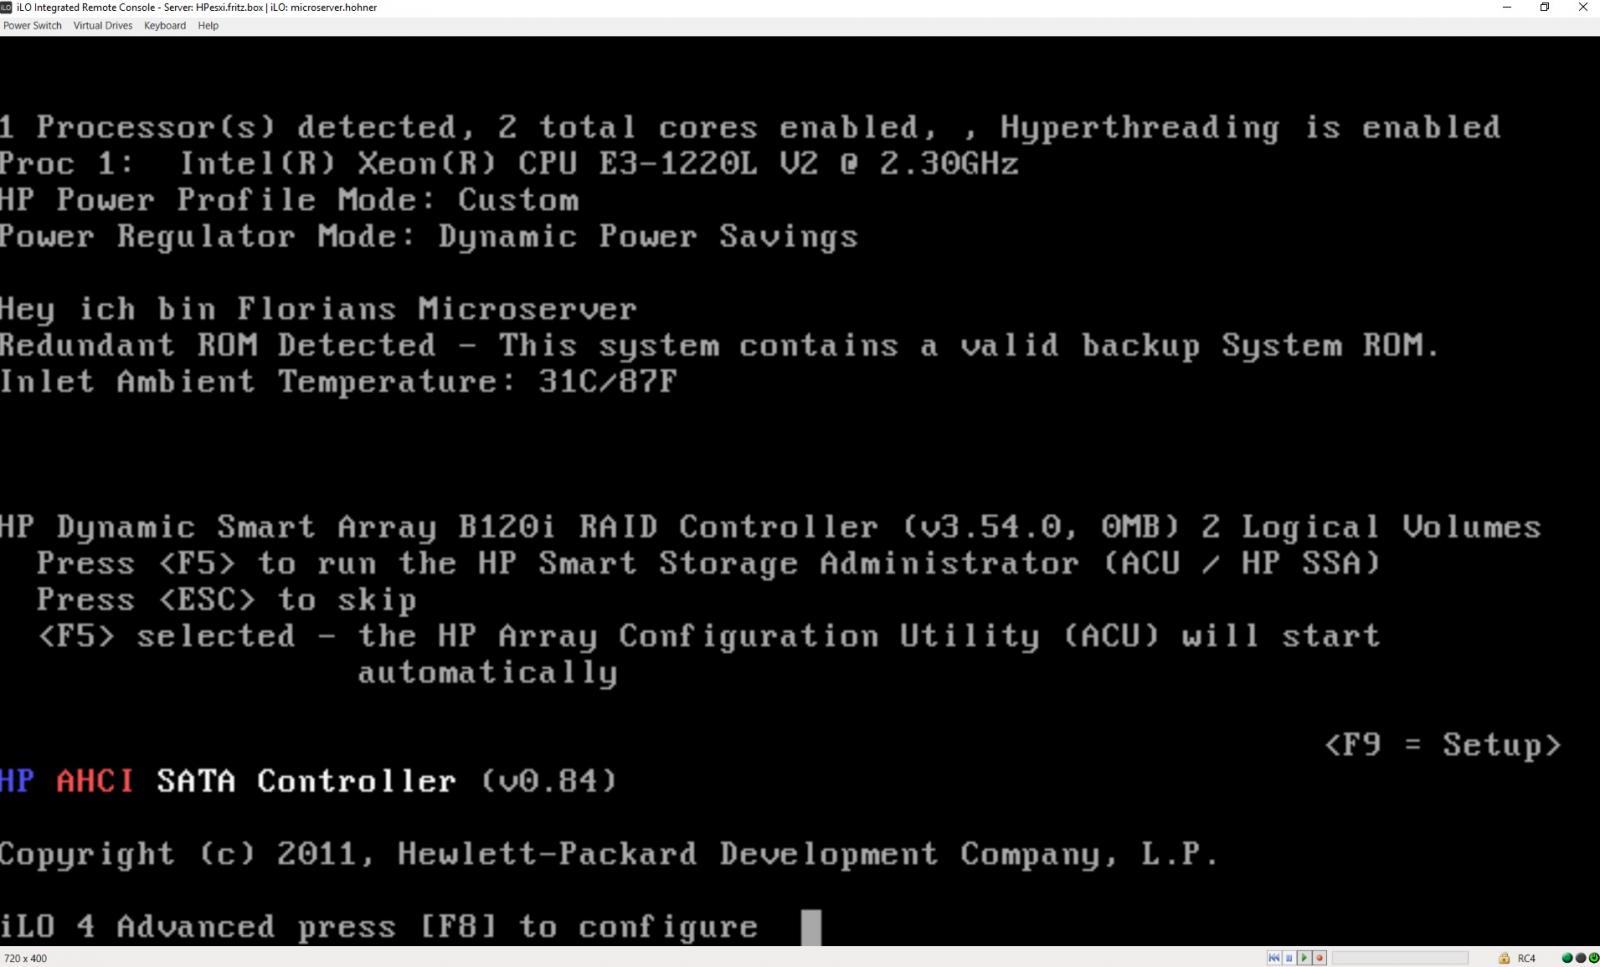1600x967 pixels.
Task: Click the green power status indicator
Action: [x=1592, y=958]
